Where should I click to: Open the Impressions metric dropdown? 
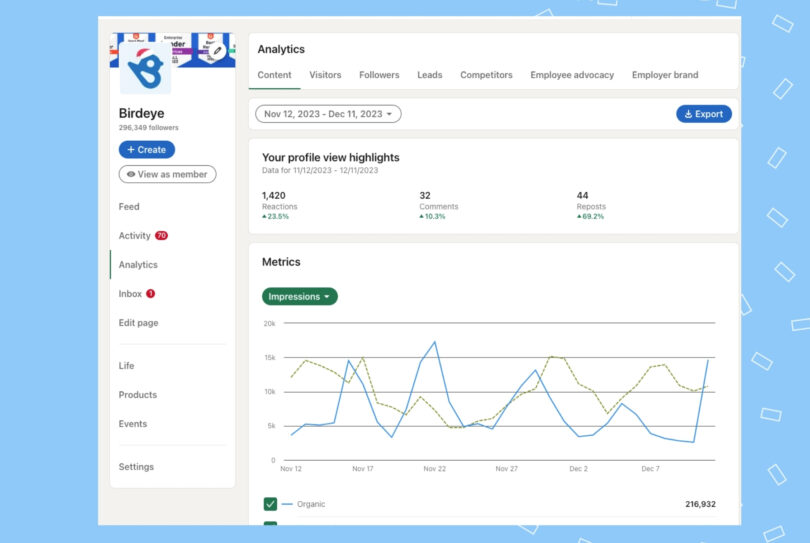coord(300,297)
